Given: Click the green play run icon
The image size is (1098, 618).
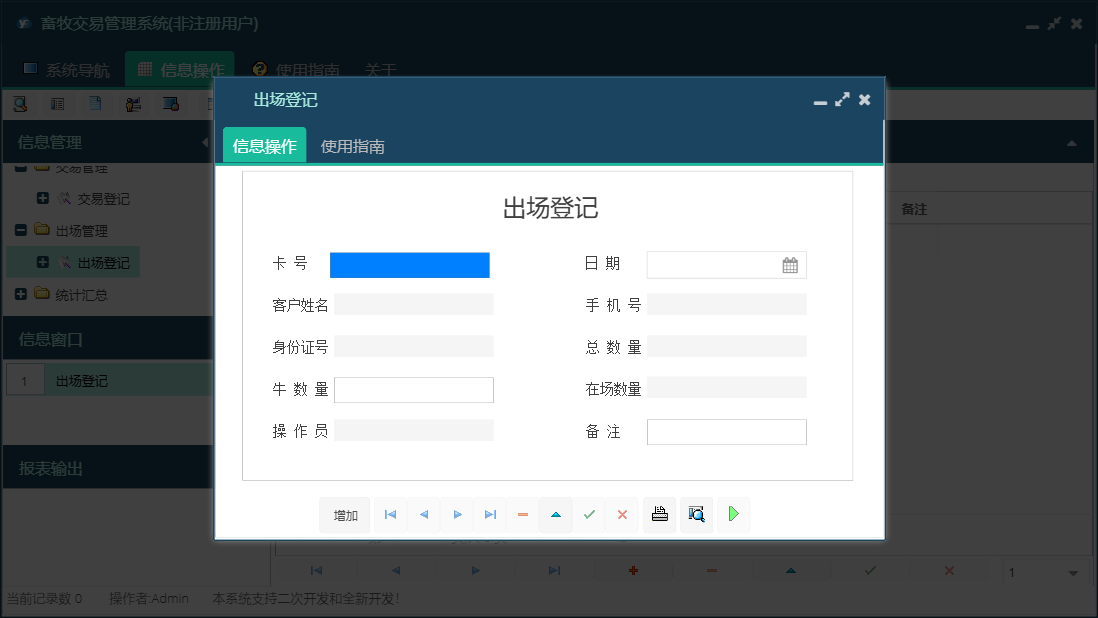Looking at the screenshot, I should click(733, 514).
